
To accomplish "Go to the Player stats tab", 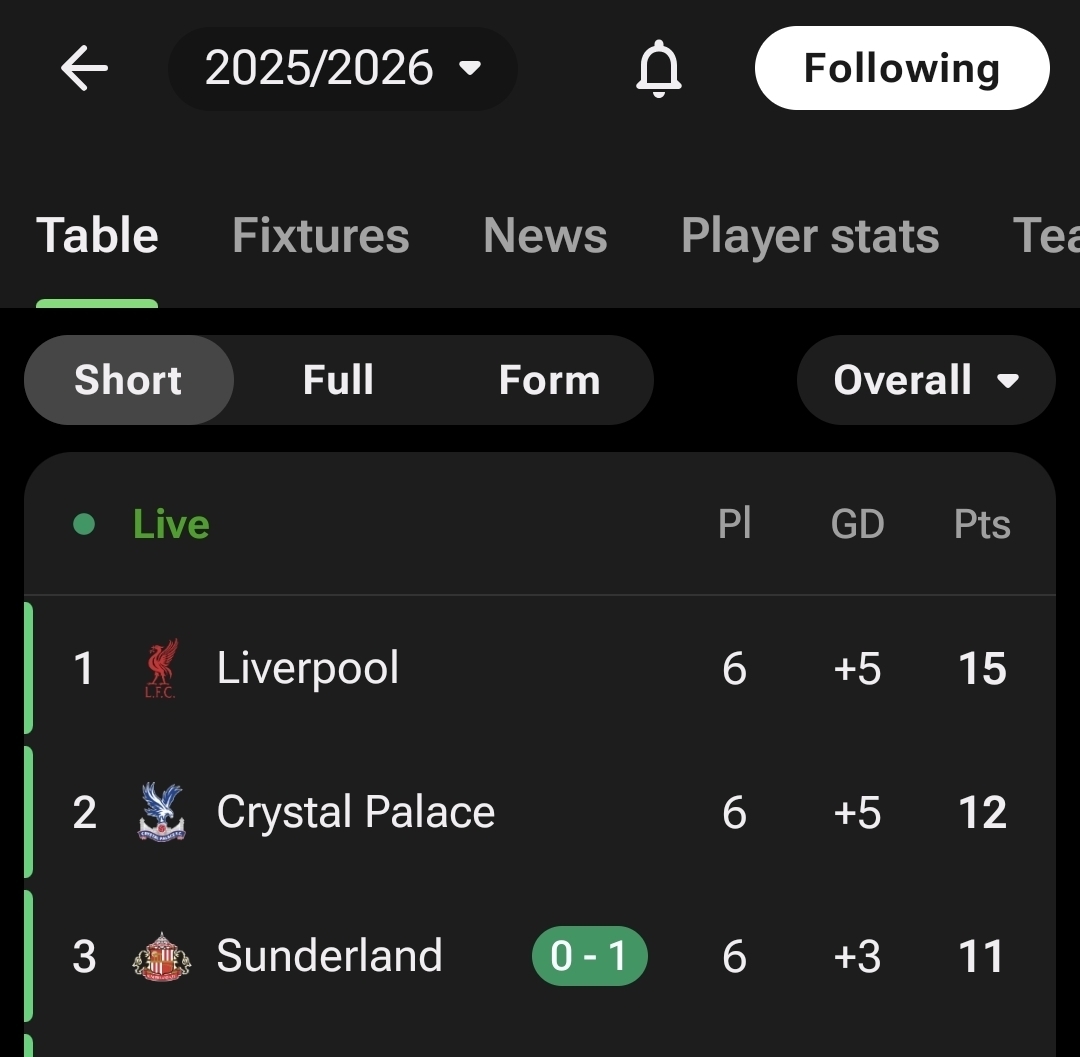I will (x=809, y=236).
